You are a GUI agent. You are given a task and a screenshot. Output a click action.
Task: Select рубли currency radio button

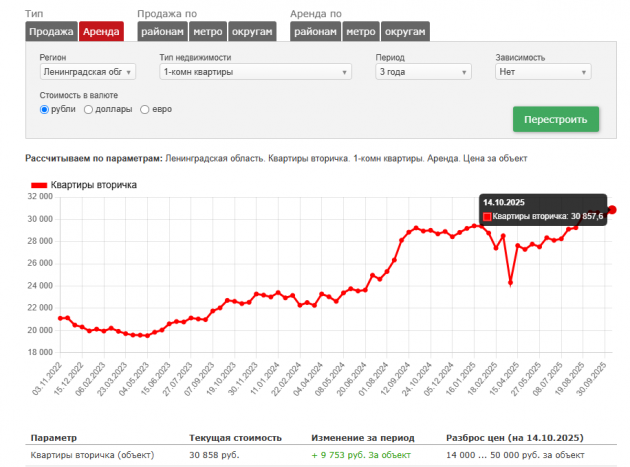pos(44,109)
